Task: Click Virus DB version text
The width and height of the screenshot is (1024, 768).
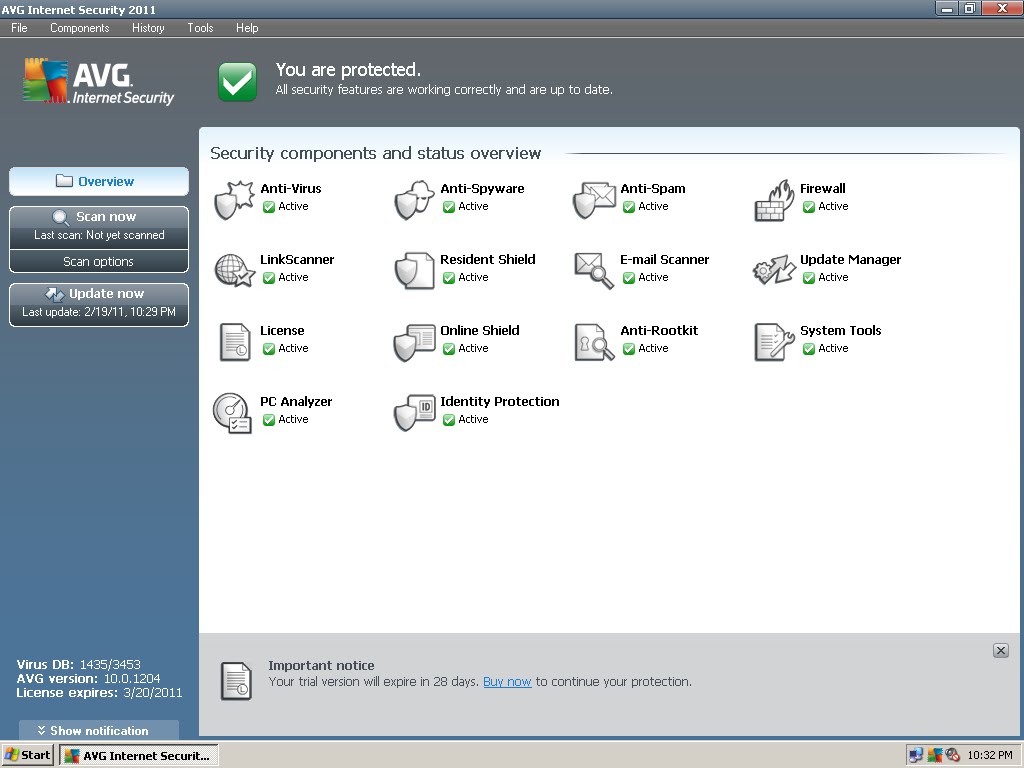Action: click(78, 664)
